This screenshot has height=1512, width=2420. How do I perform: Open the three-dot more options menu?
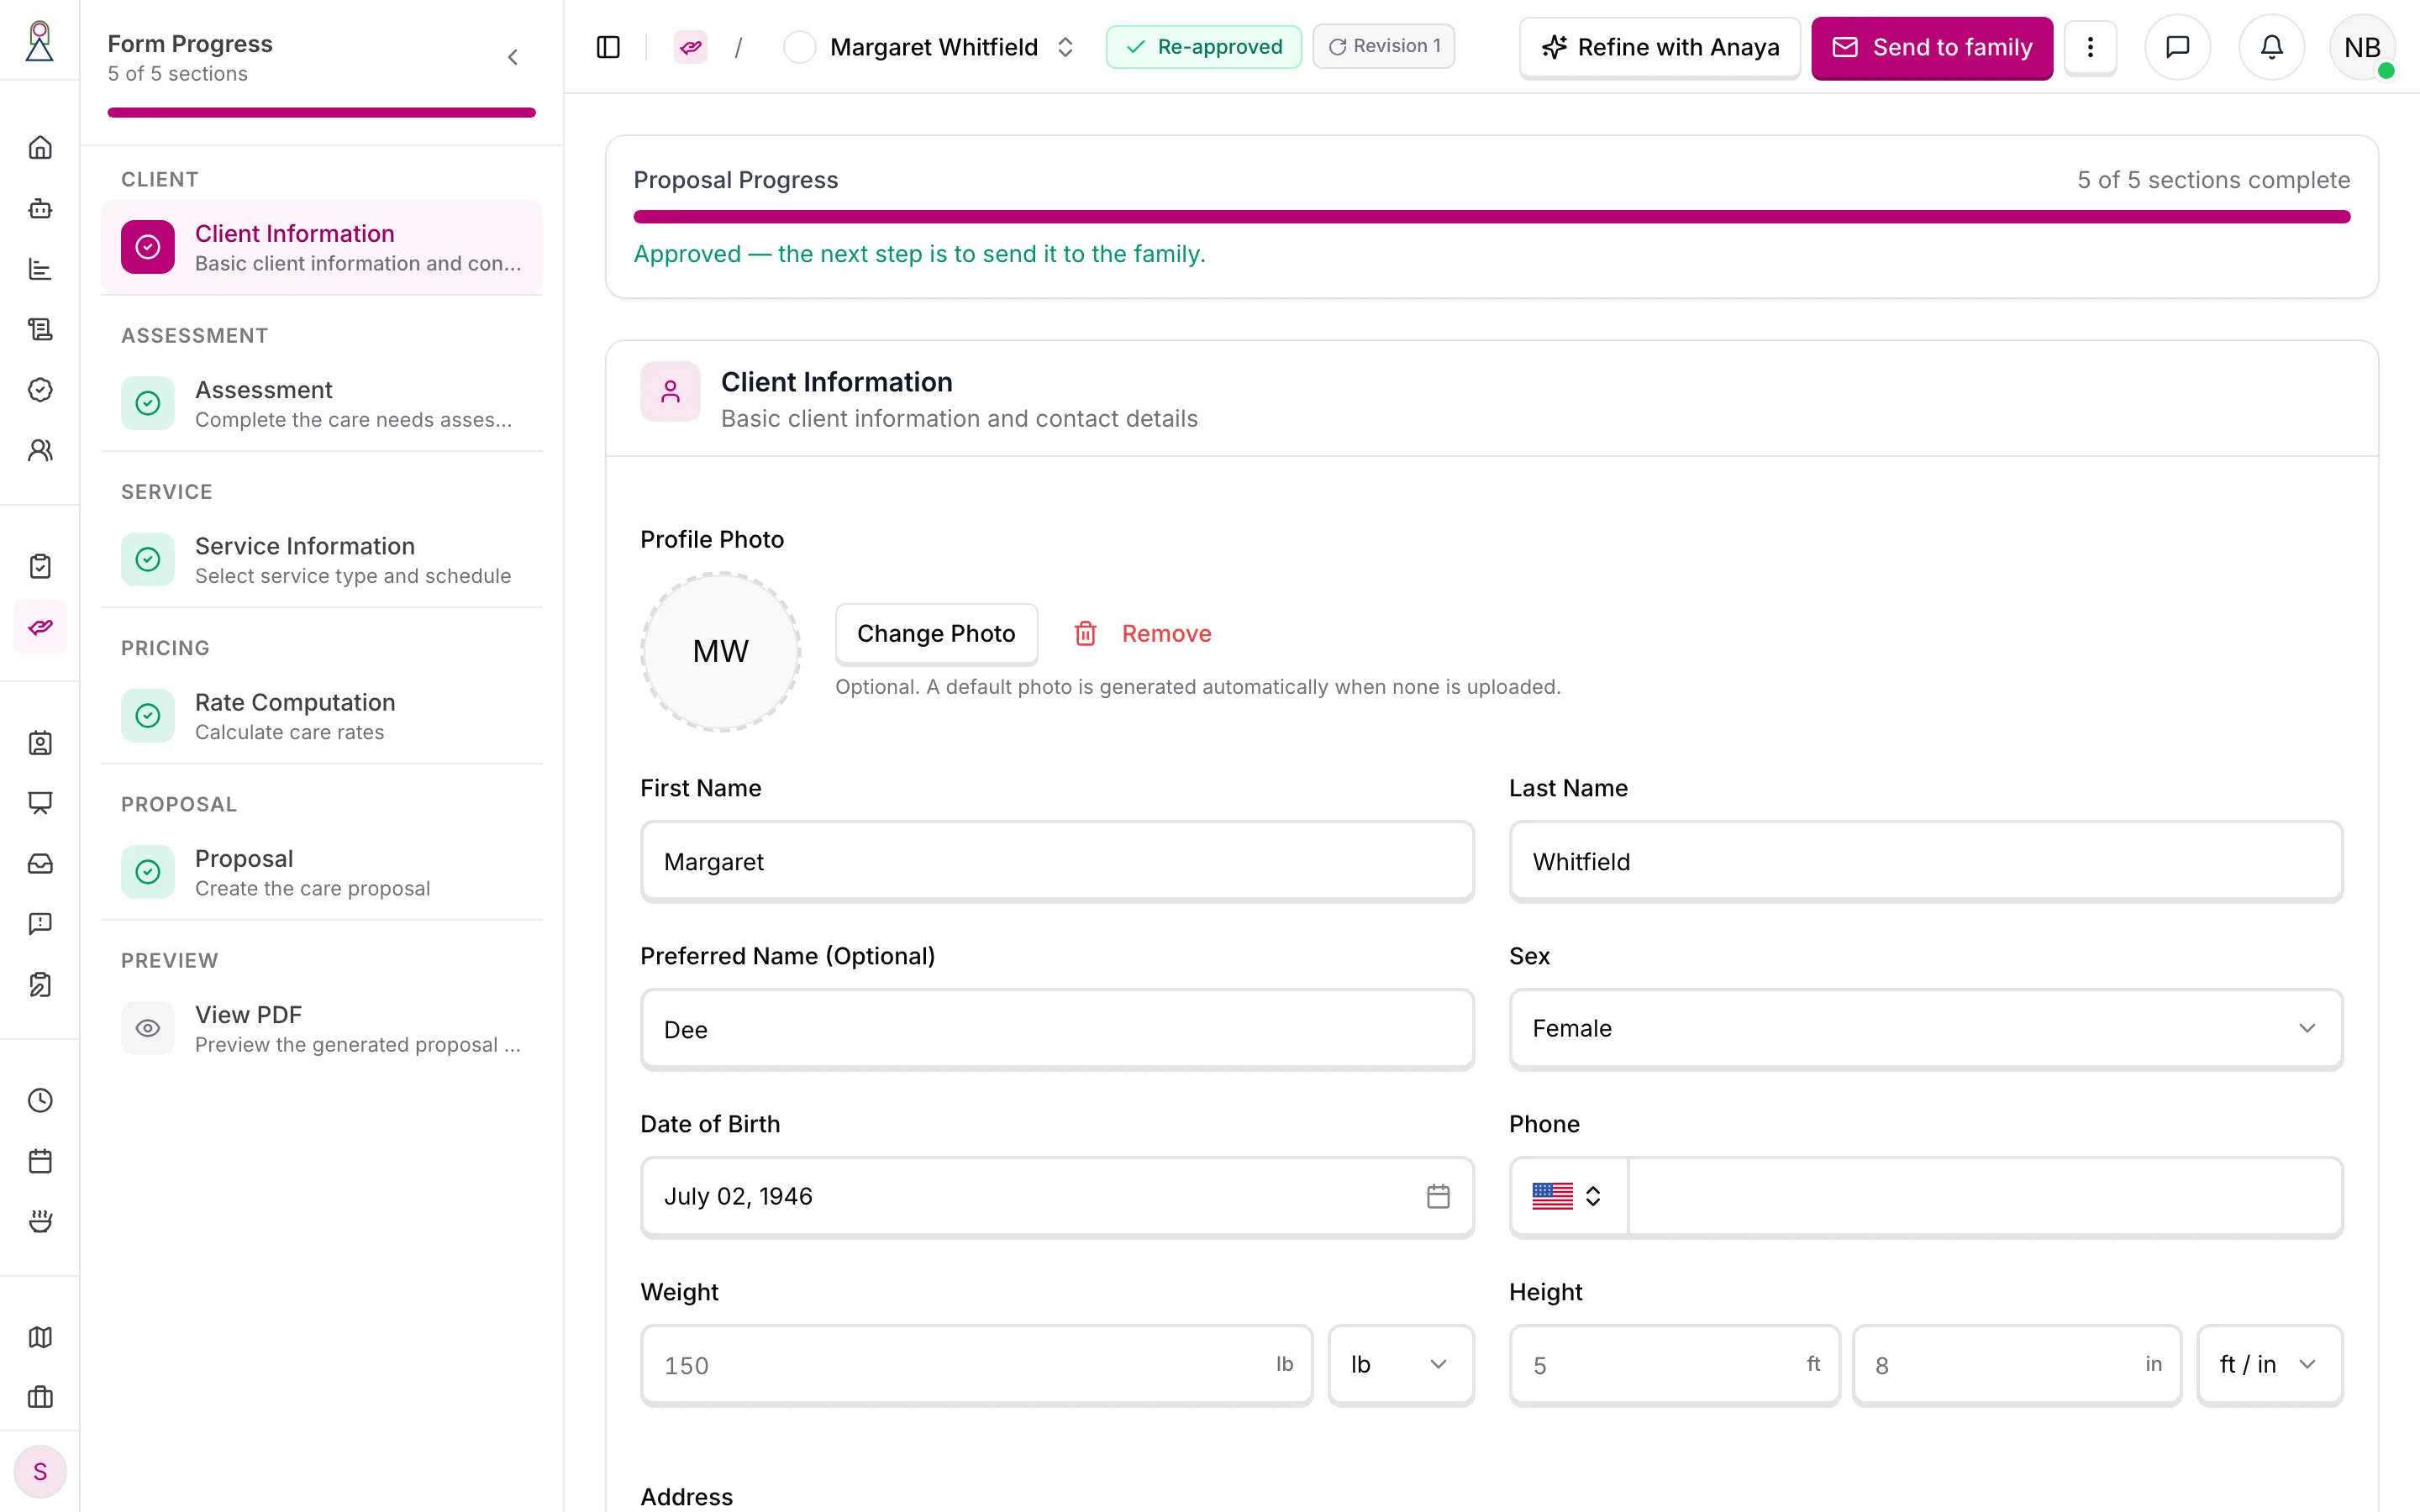(x=2090, y=47)
